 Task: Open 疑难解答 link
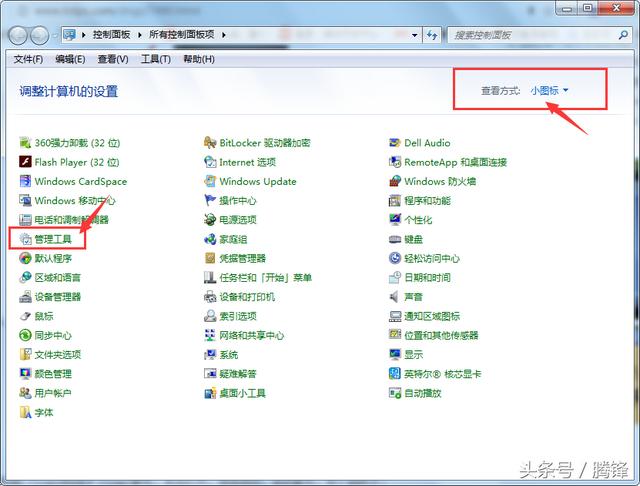pos(238,374)
